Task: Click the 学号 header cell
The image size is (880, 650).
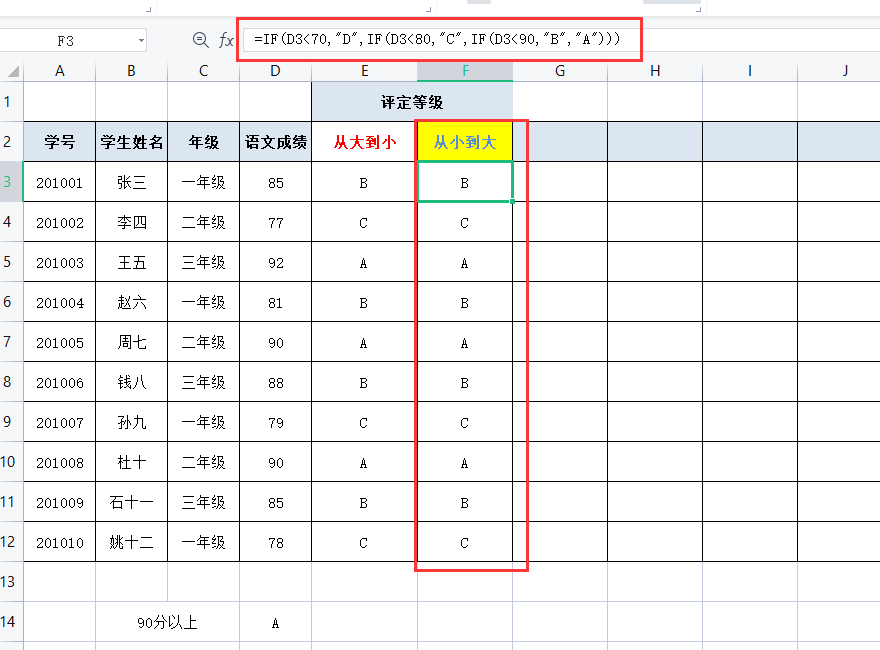Action: [x=59, y=141]
